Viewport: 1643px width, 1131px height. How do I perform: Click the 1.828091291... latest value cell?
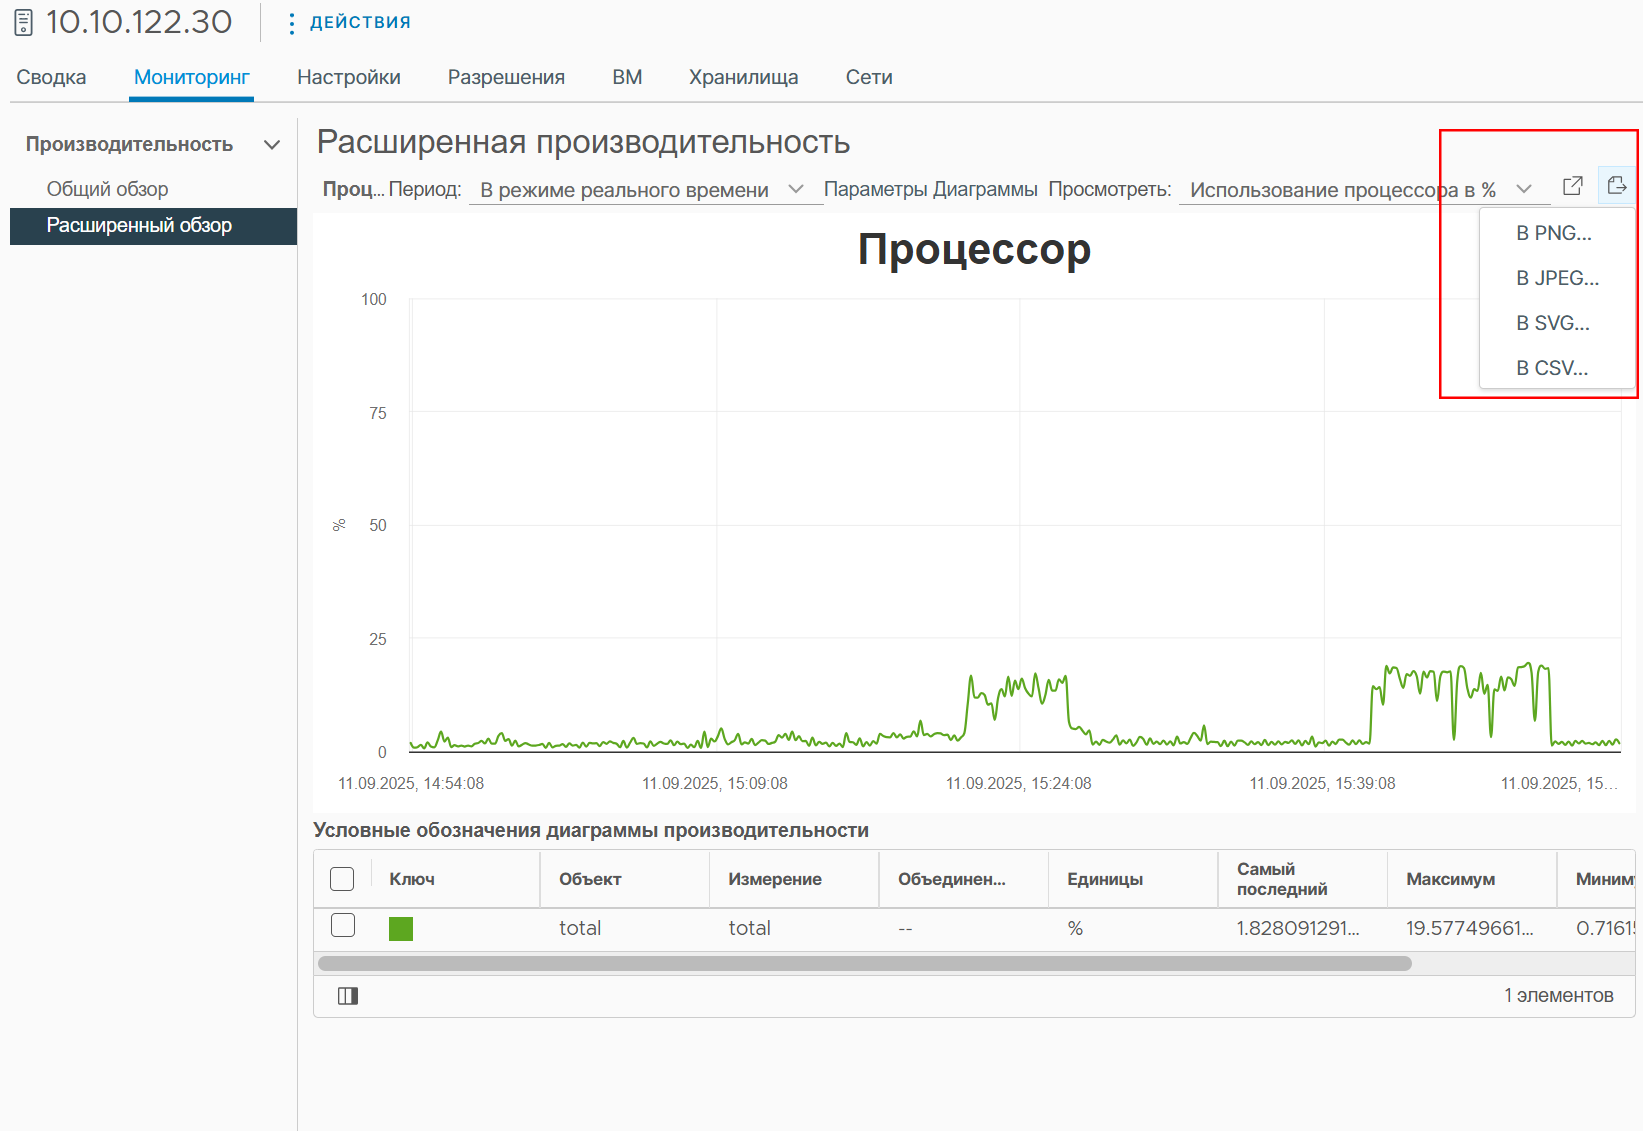pos(1298,929)
